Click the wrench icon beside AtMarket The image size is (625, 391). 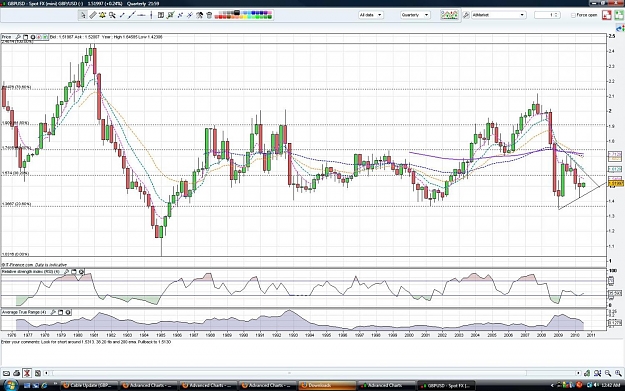466,15
